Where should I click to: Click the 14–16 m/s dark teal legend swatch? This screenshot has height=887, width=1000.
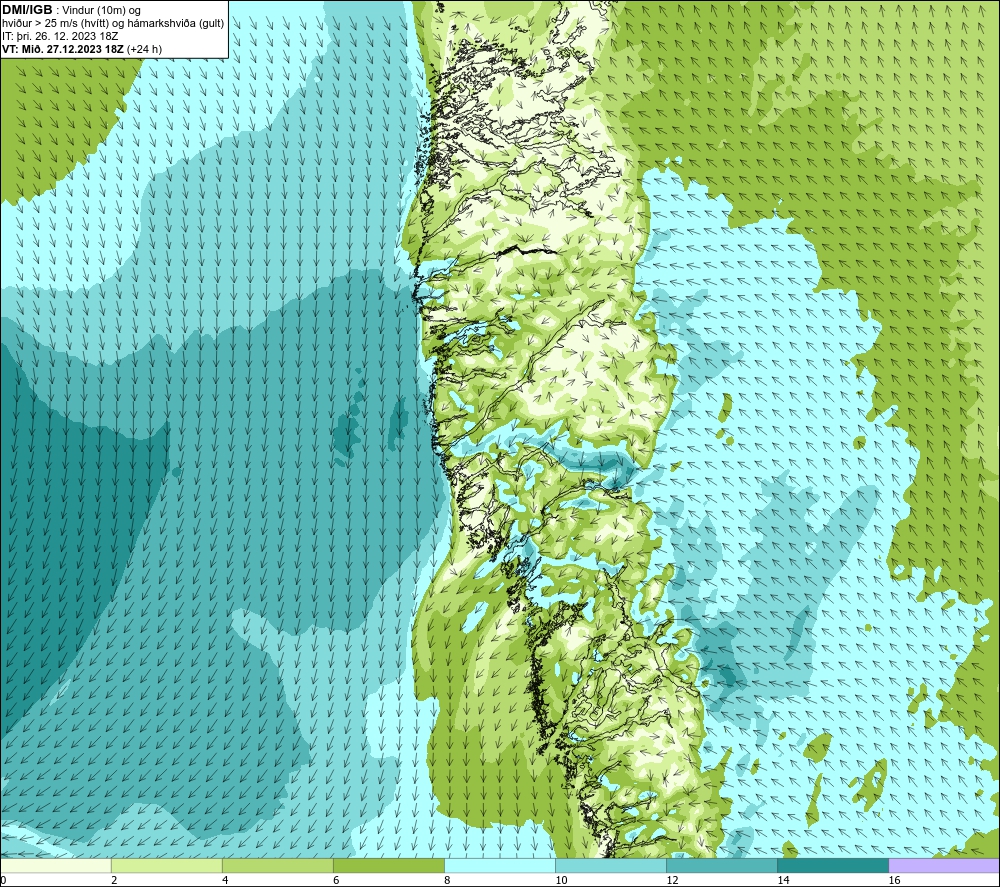[x=832, y=865]
